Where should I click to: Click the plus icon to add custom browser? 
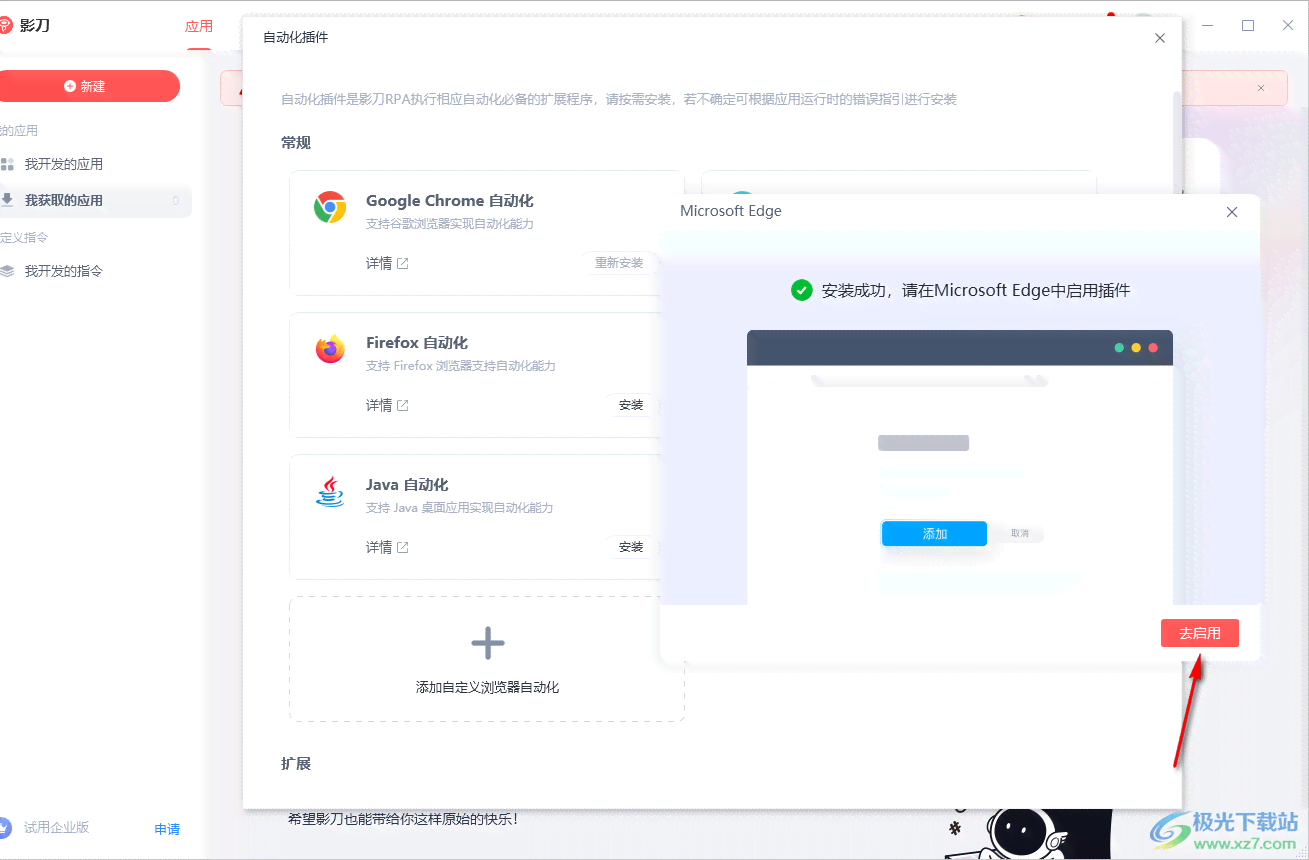point(487,643)
